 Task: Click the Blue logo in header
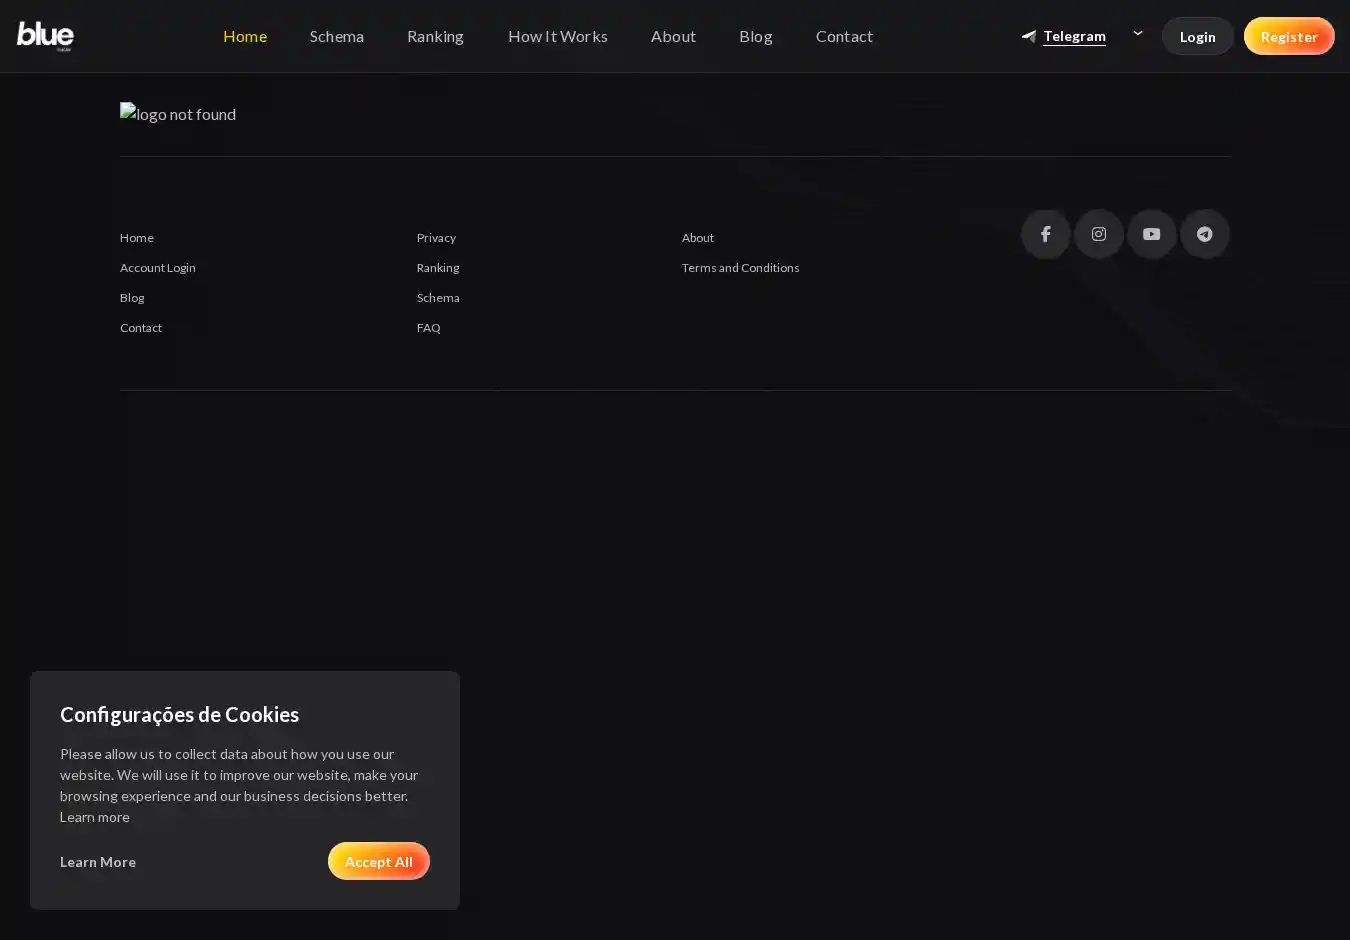click(x=45, y=36)
